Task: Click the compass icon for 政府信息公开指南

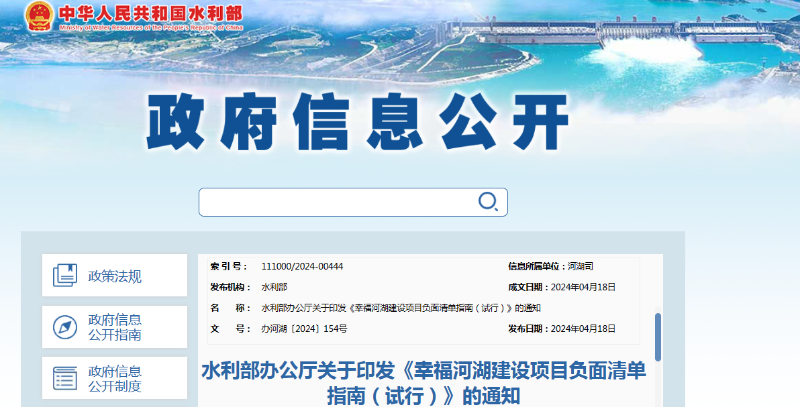Action: click(x=65, y=326)
